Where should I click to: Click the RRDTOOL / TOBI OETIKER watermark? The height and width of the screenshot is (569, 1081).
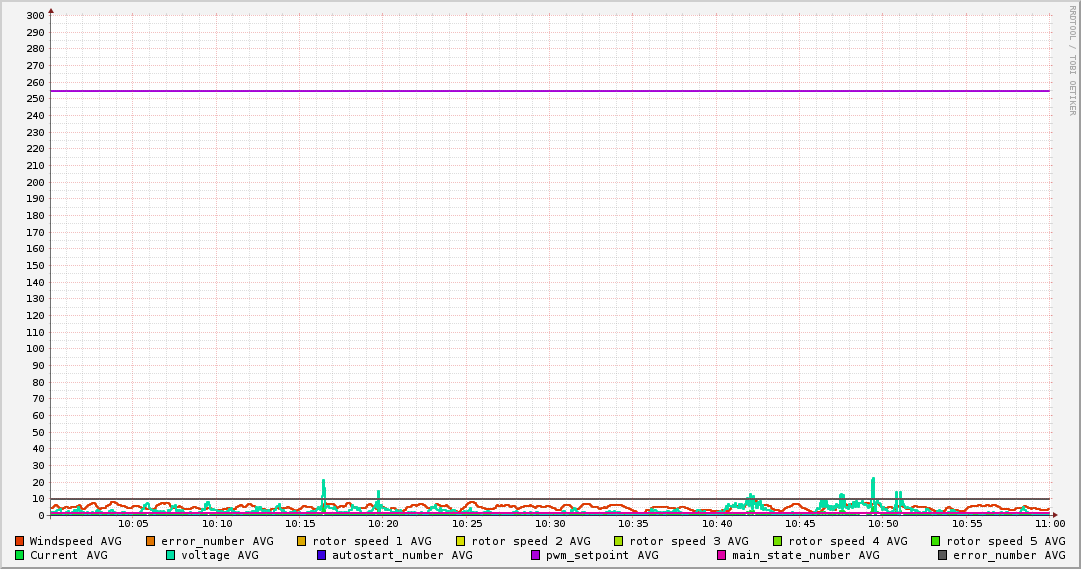(x=1072, y=60)
